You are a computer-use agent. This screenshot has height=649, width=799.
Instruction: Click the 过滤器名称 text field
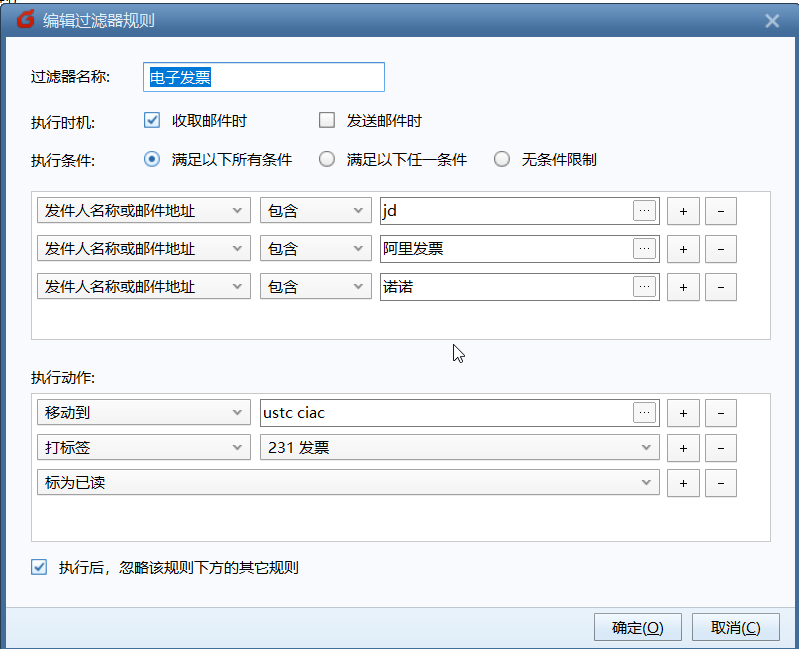click(264, 77)
